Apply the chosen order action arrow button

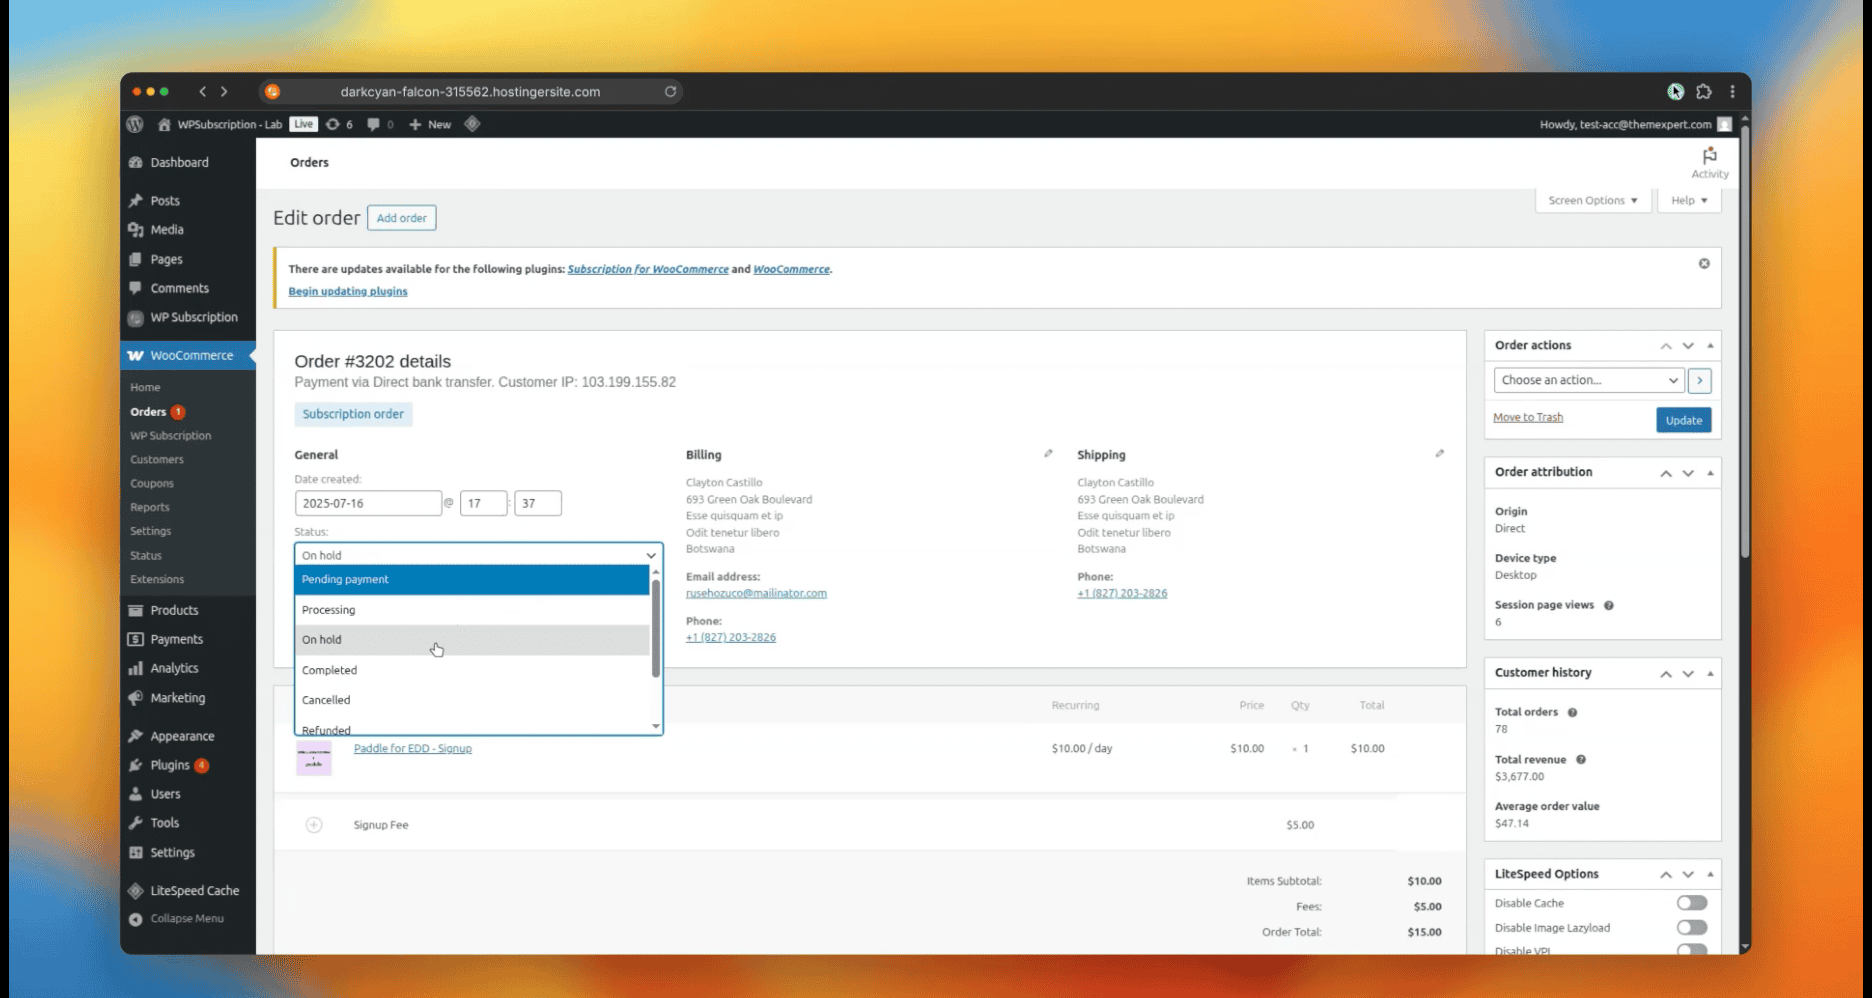point(1699,380)
